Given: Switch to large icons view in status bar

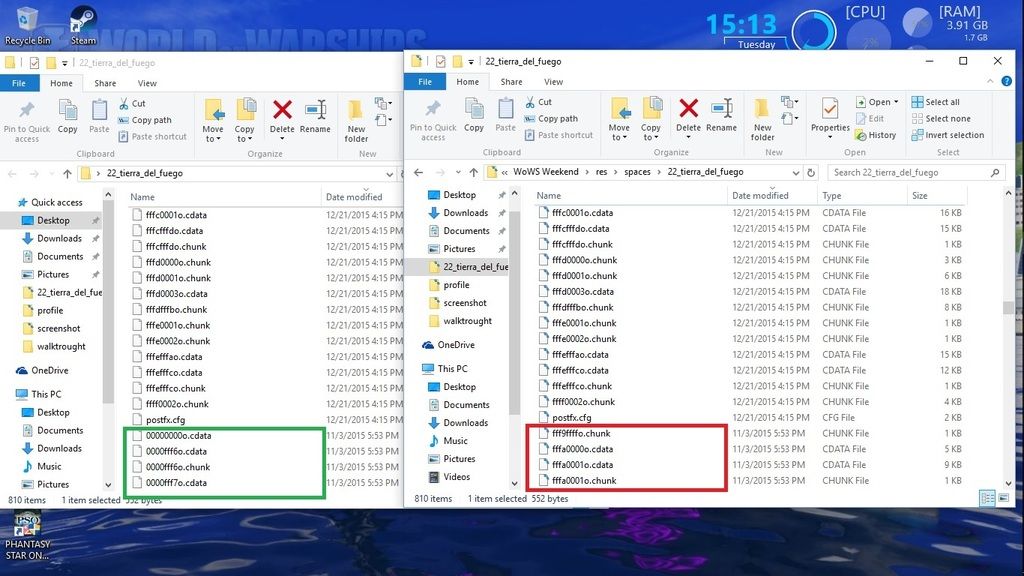Looking at the screenshot, I should (1002, 498).
